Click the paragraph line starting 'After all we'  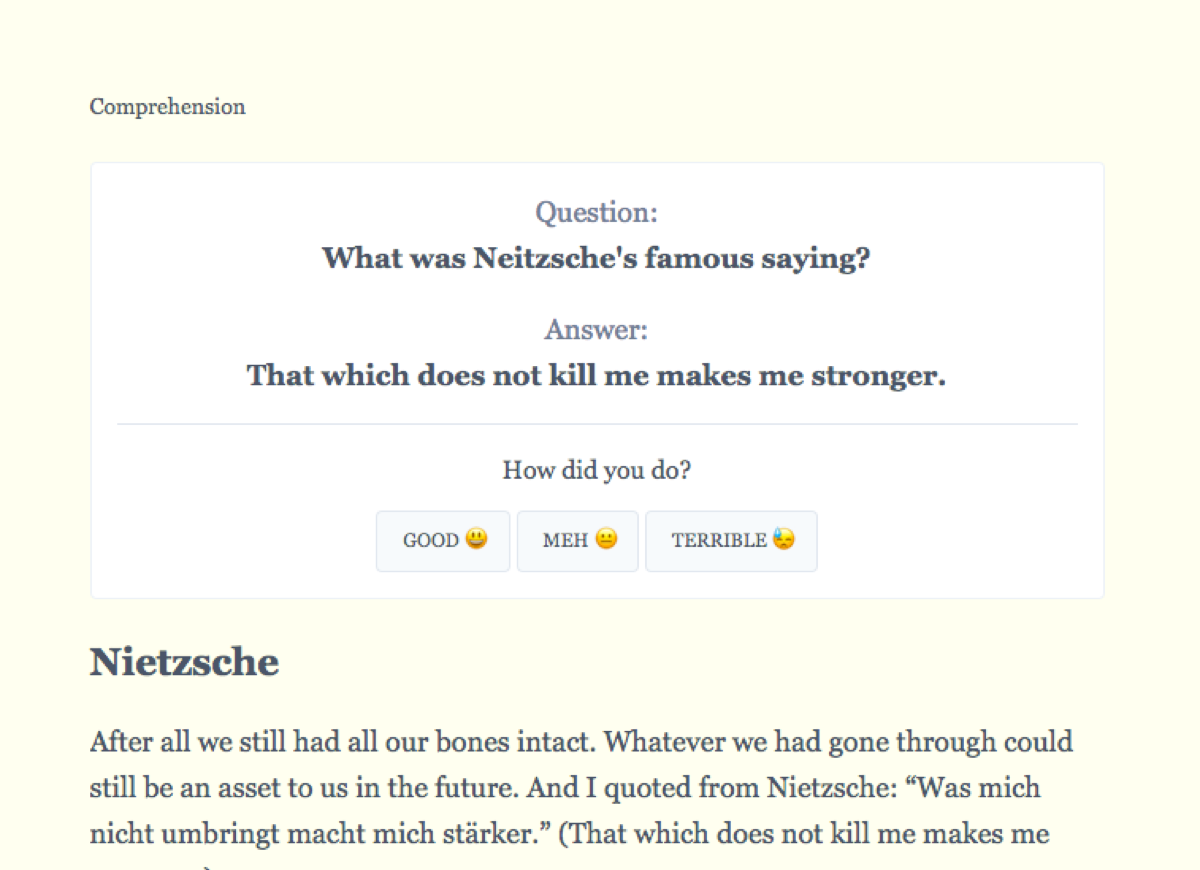[x=581, y=742]
